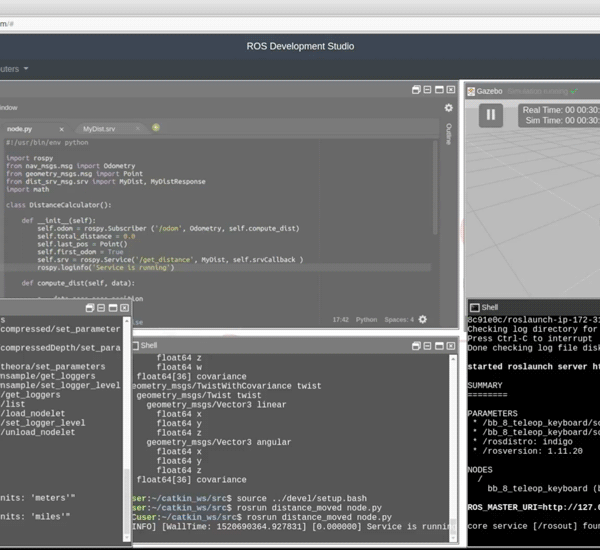Click the code editor vertical scrollbar
Image resolution: width=600 pixels, height=550 pixels.
pyautogui.click(x=435, y=188)
